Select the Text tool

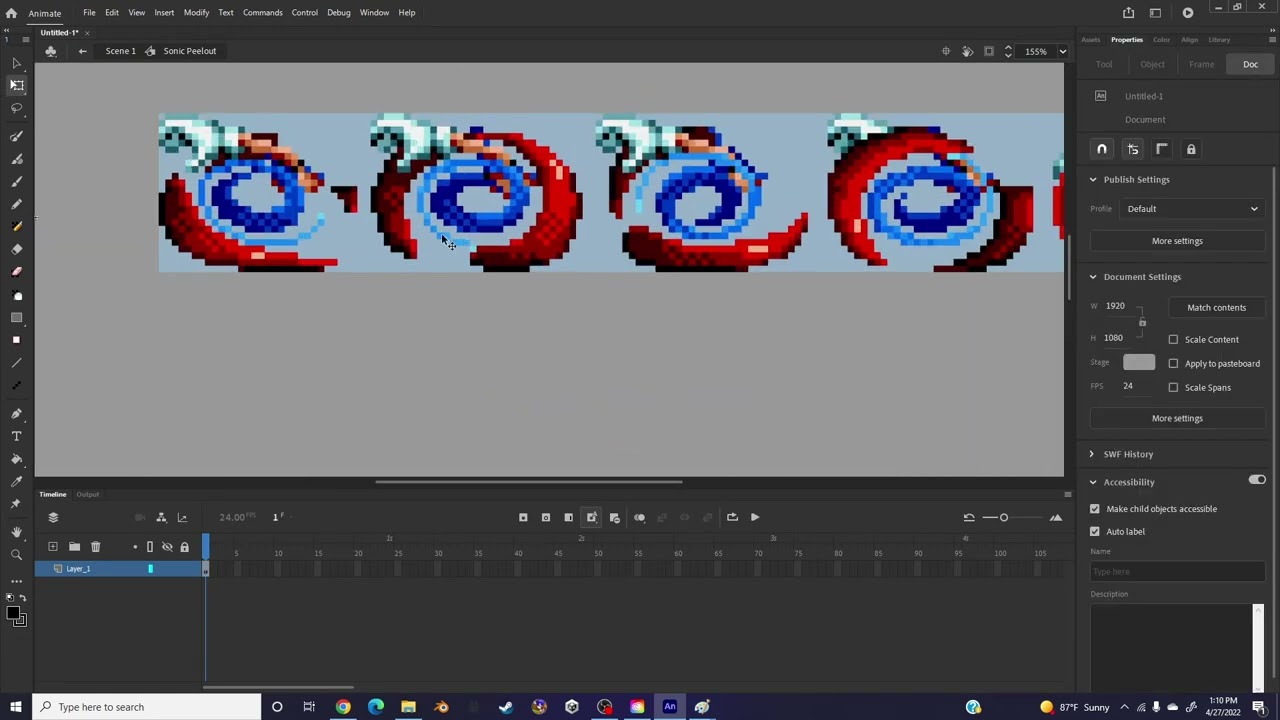[16, 437]
